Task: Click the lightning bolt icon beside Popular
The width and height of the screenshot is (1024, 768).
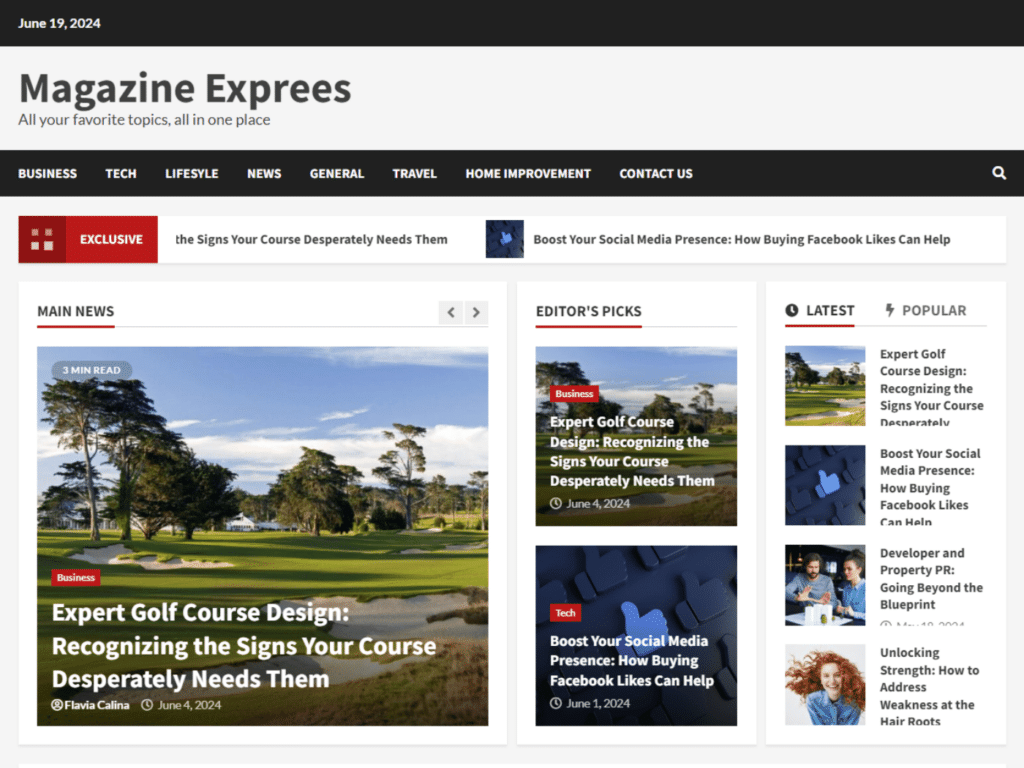Action: (x=889, y=310)
